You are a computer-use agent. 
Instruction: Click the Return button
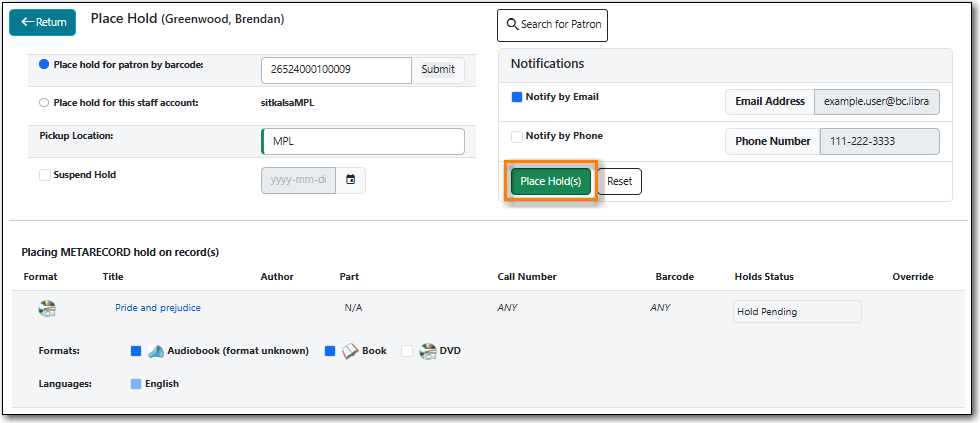[x=42, y=22]
